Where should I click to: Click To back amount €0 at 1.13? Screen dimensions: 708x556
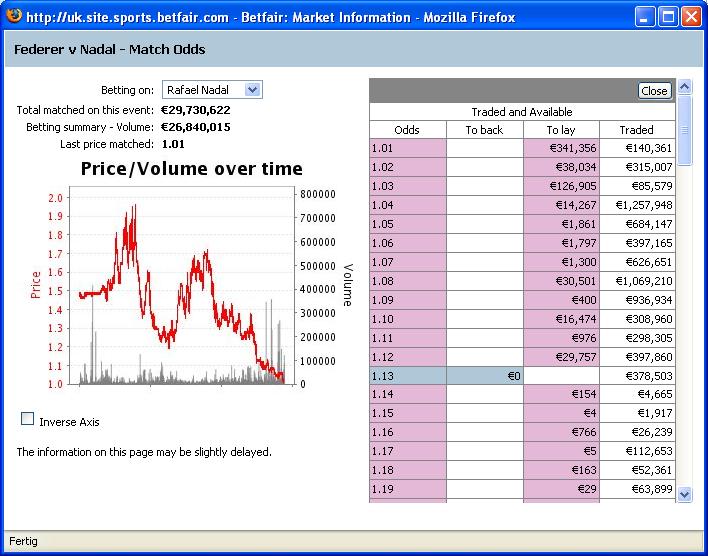coord(485,376)
